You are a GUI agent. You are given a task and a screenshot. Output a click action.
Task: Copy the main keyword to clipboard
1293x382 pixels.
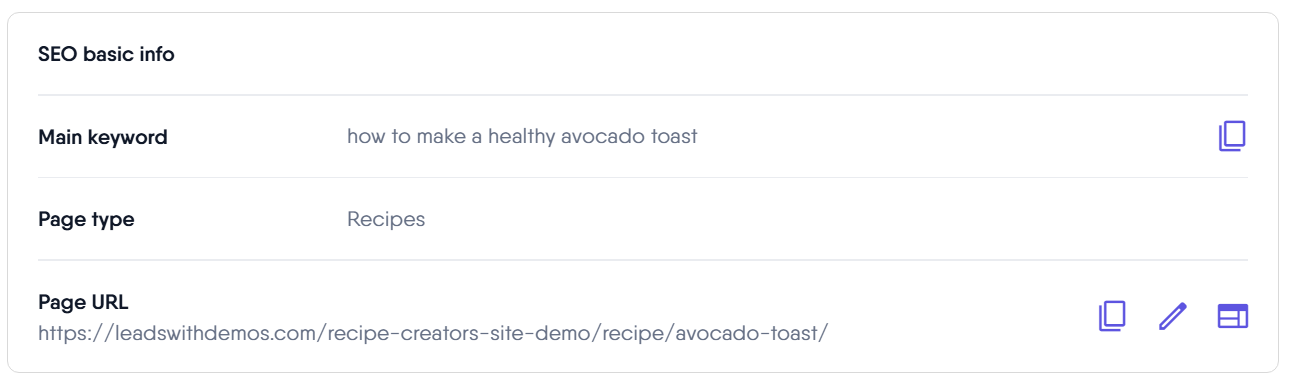coord(1232,136)
